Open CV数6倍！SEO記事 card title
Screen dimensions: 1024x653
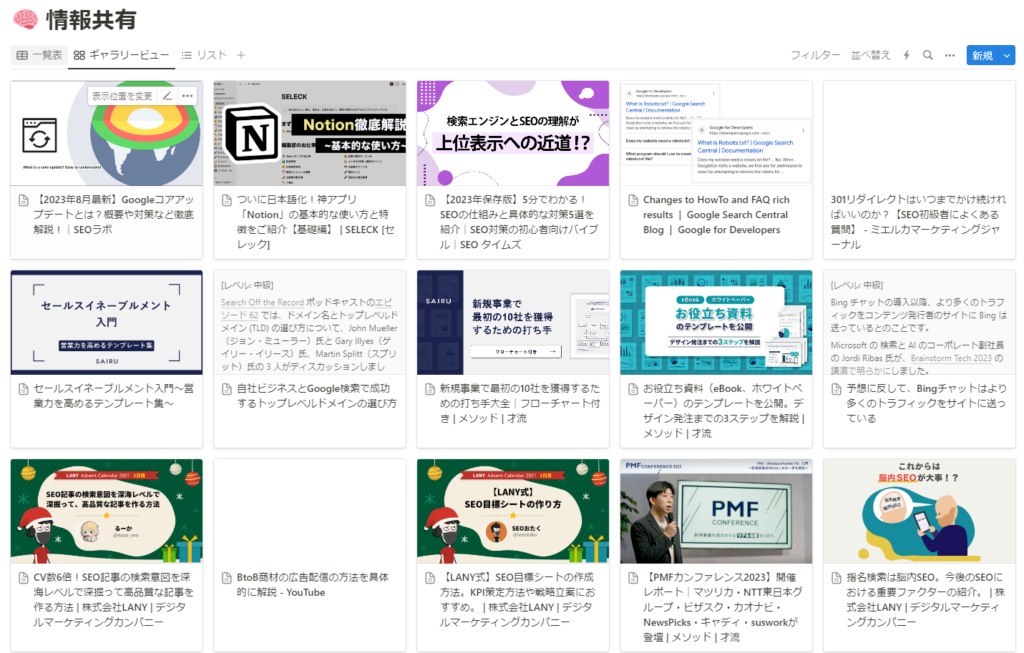click(112, 599)
